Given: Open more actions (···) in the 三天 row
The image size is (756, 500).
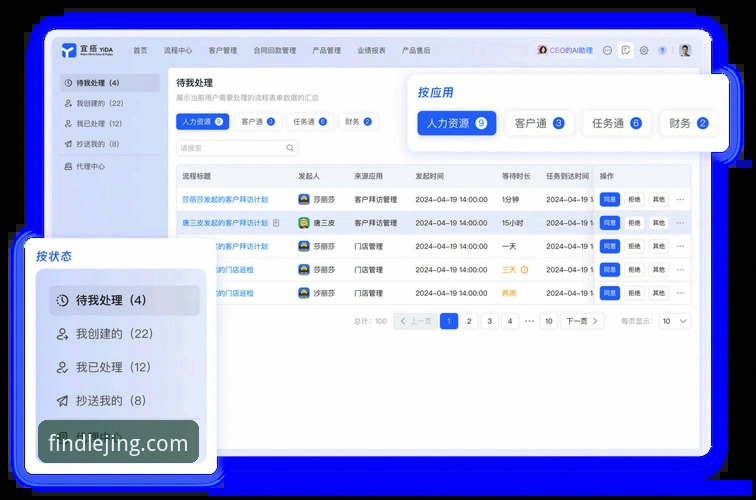Looking at the screenshot, I should coord(680,270).
